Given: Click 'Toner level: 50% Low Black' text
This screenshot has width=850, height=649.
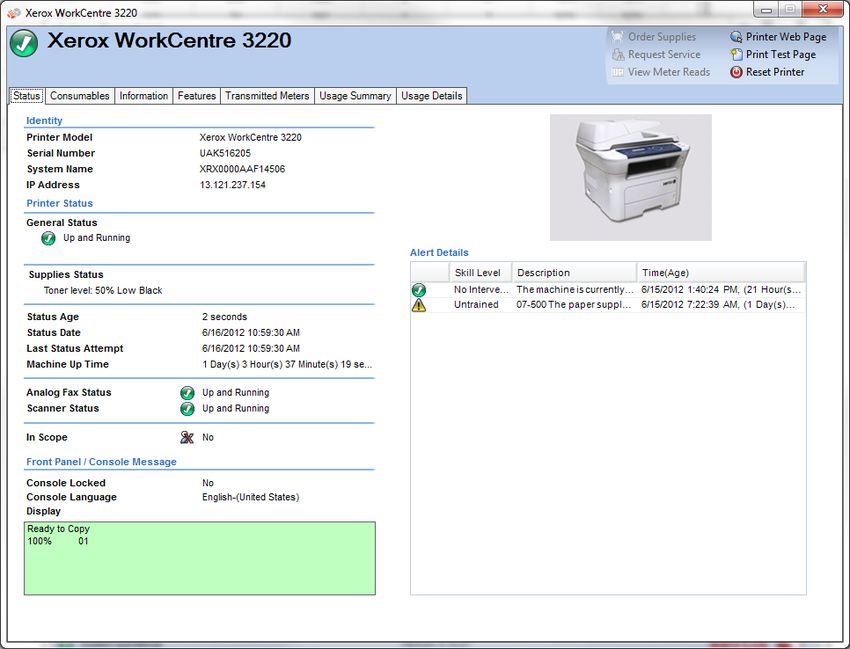Looking at the screenshot, I should 103,291.
